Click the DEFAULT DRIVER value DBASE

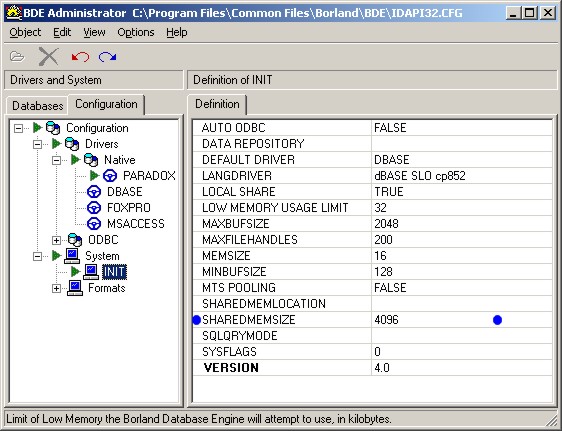[x=391, y=160]
